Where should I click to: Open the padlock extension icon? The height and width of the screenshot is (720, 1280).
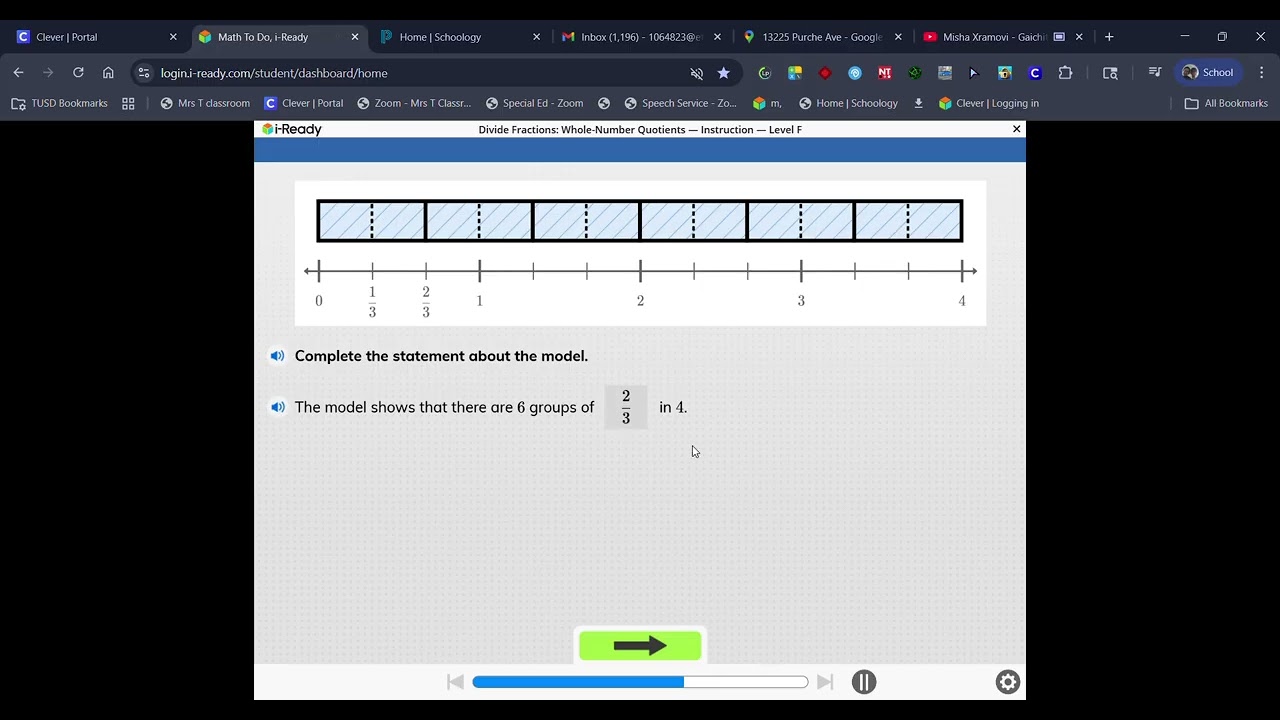click(x=1005, y=73)
